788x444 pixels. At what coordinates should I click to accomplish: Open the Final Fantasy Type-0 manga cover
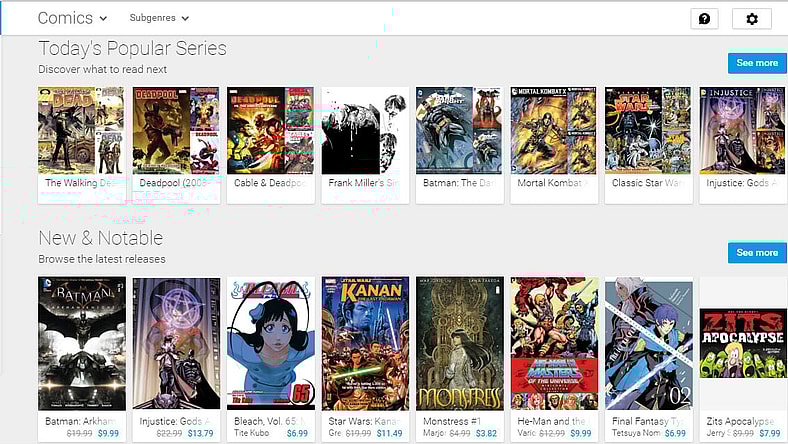(649, 345)
